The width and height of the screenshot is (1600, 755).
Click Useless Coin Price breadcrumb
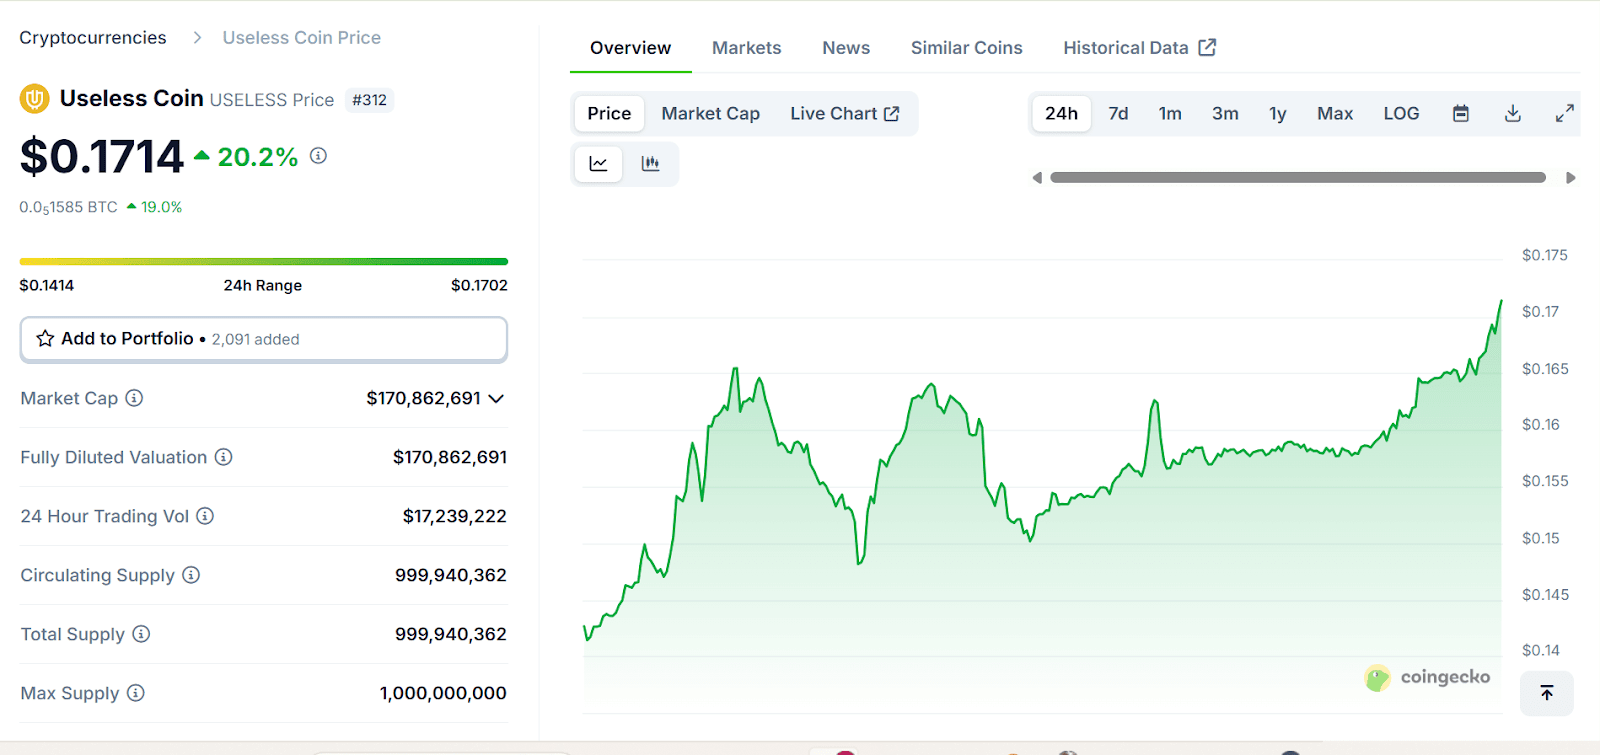pyautogui.click(x=302, y=38)
